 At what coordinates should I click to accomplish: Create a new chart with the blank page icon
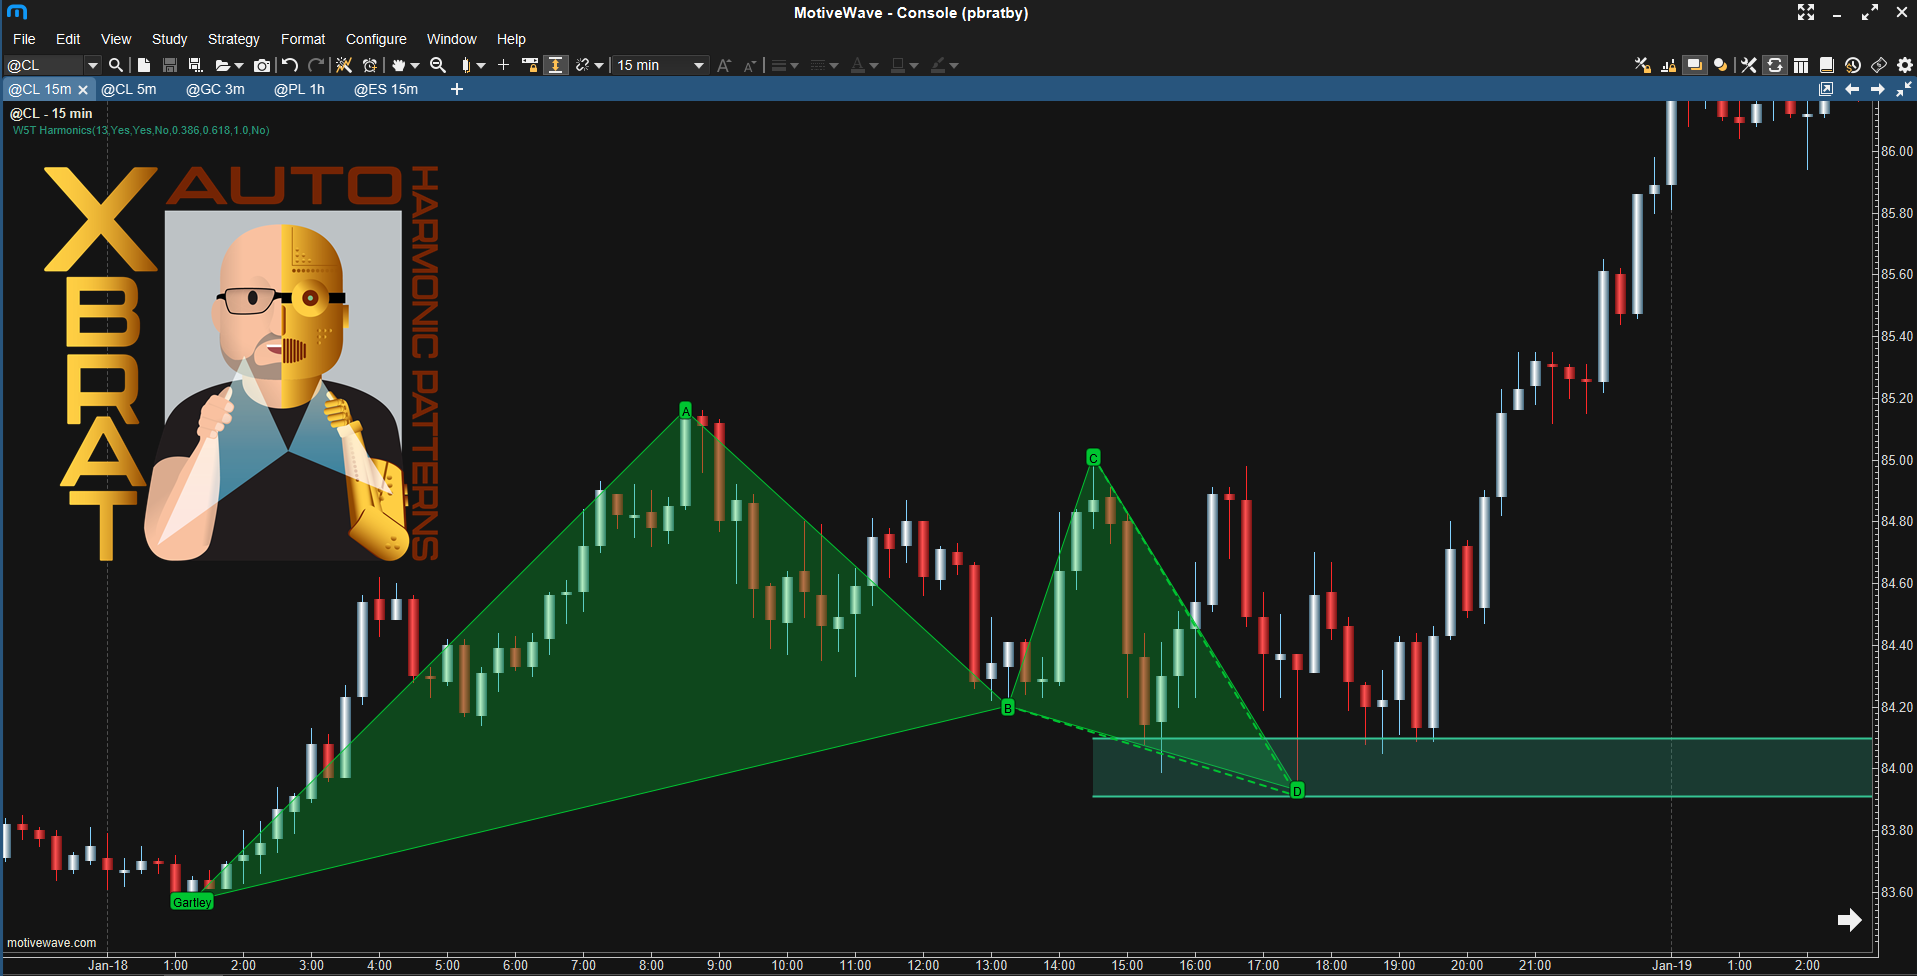(144, 65)
